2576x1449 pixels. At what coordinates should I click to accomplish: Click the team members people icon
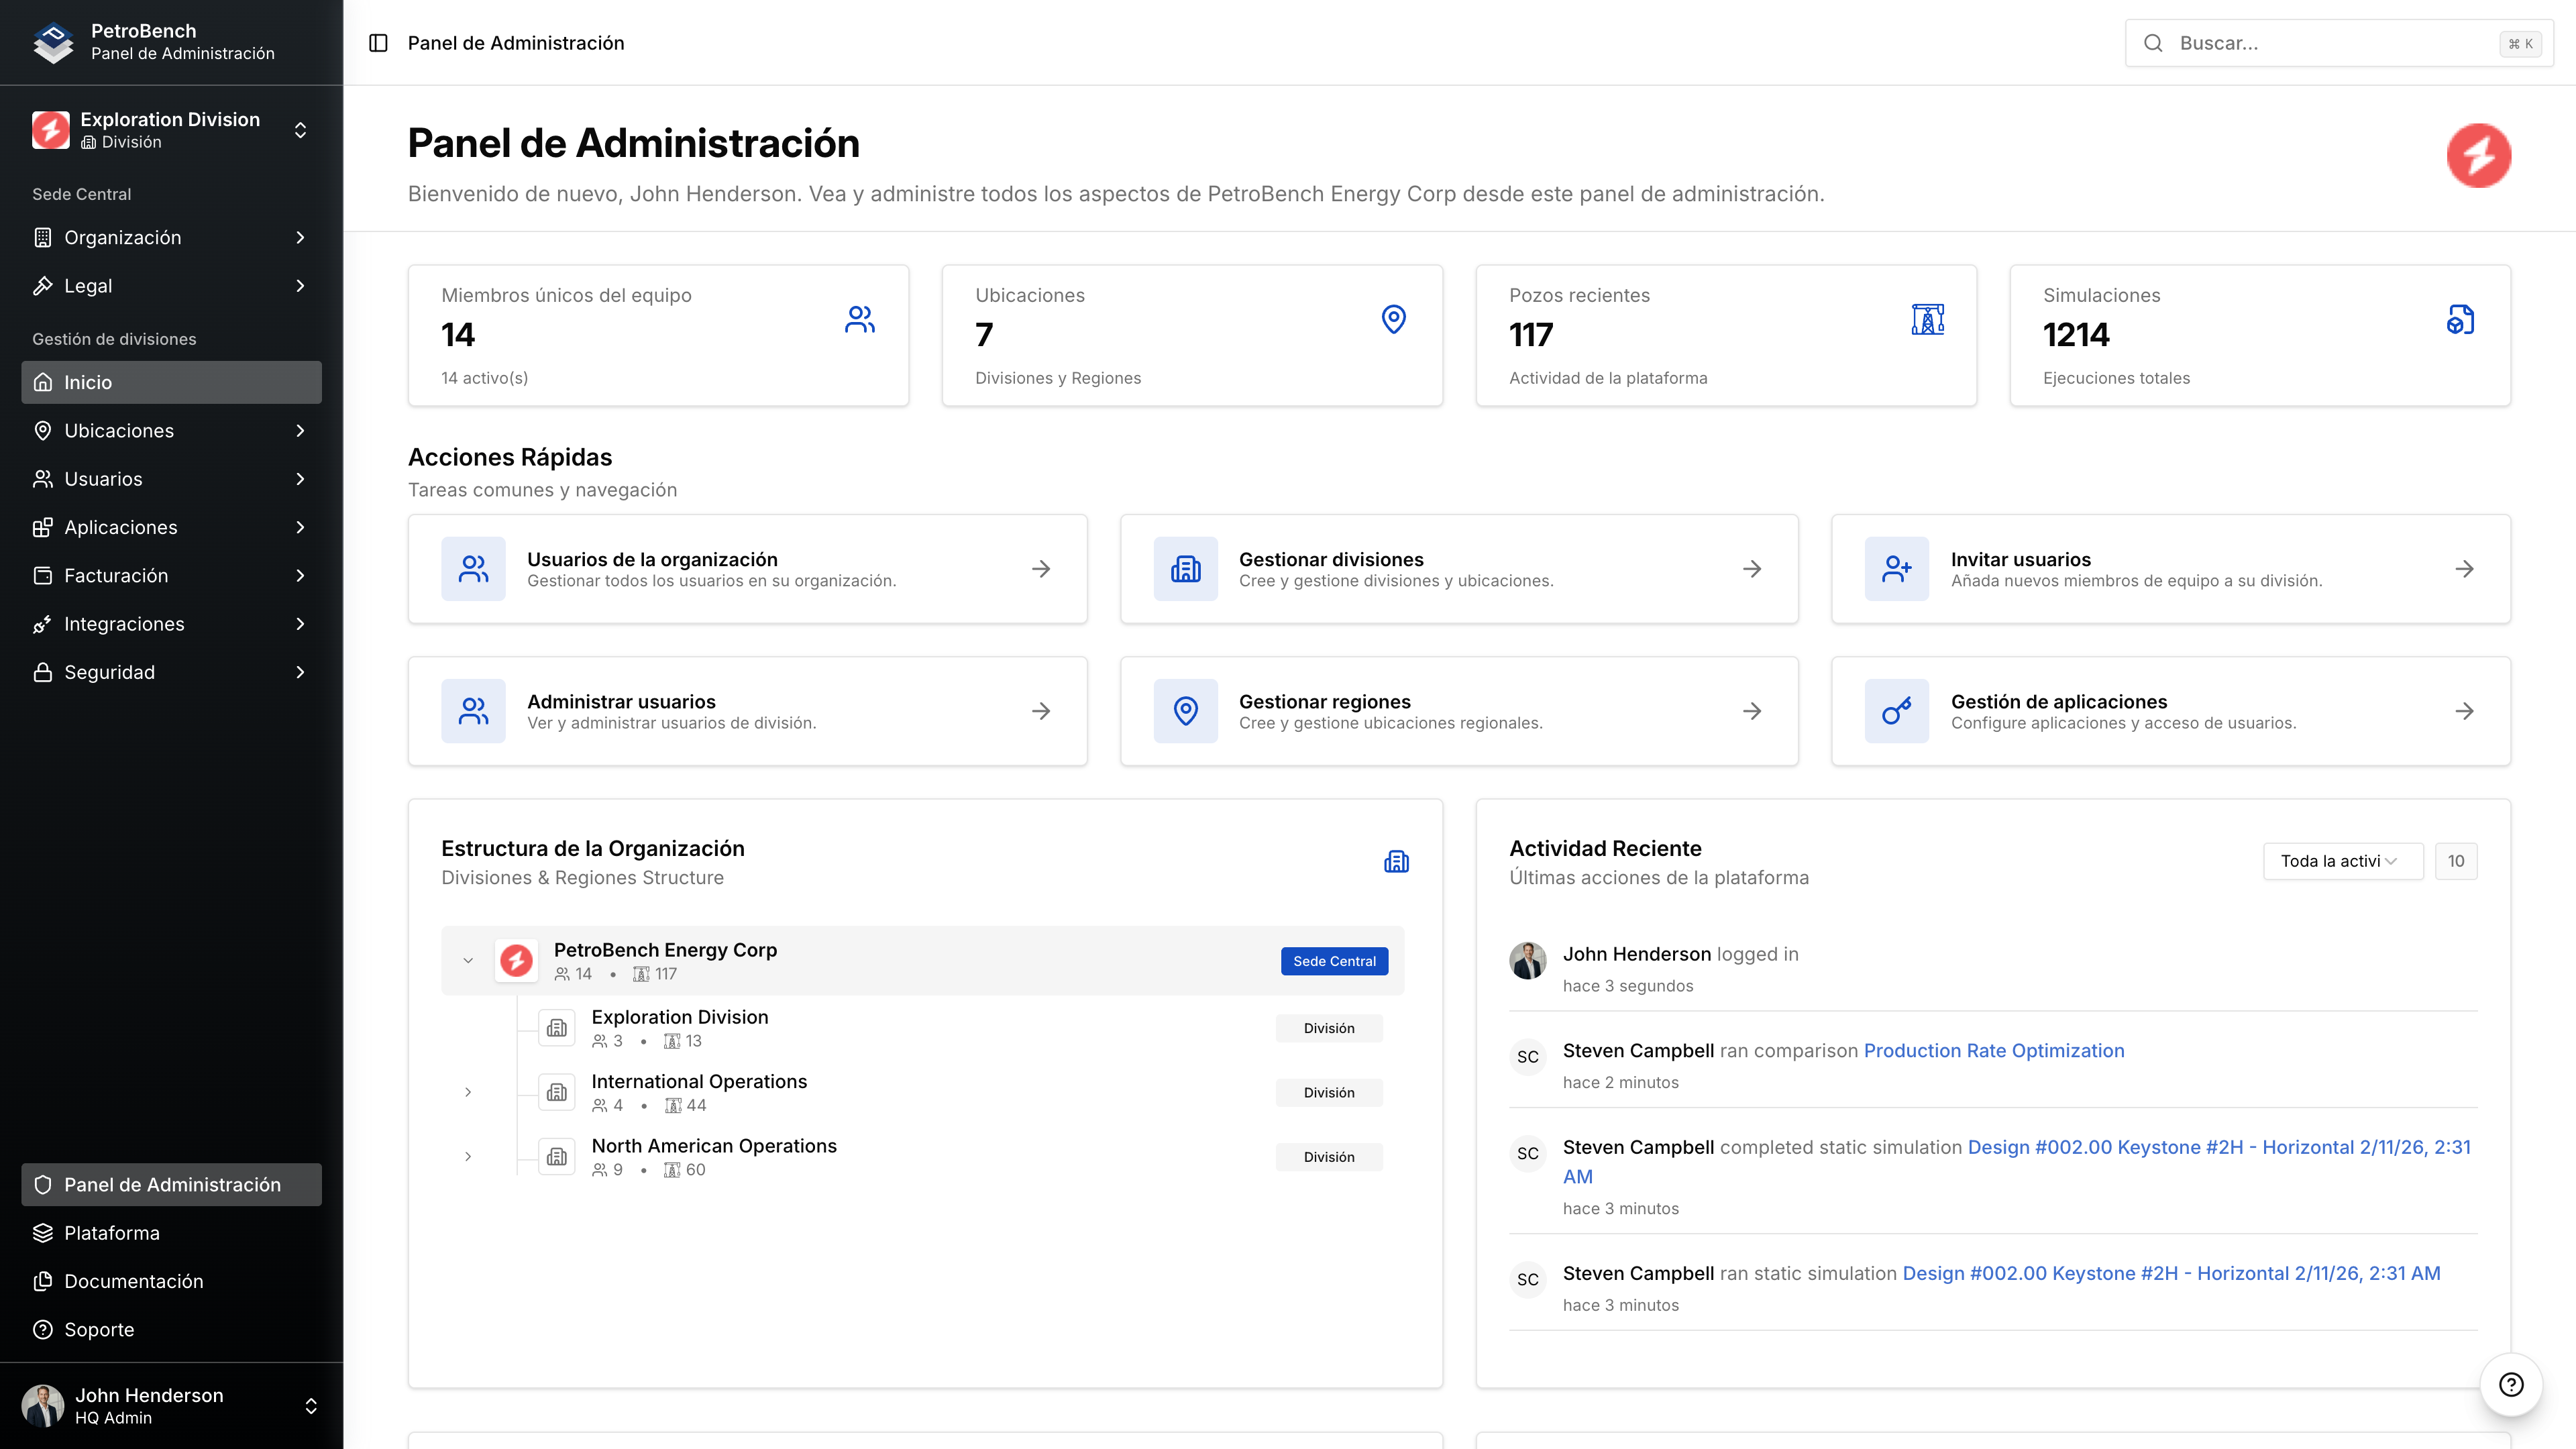click(859, 319)
